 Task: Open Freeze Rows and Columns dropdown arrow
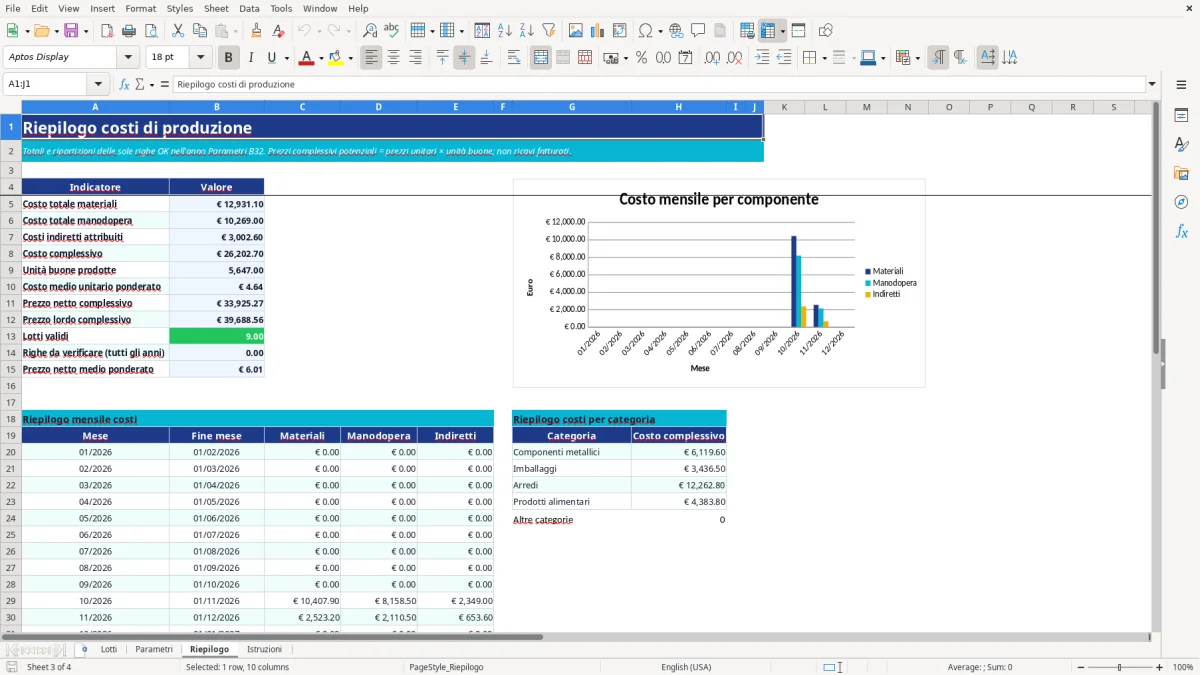(783, 31)
